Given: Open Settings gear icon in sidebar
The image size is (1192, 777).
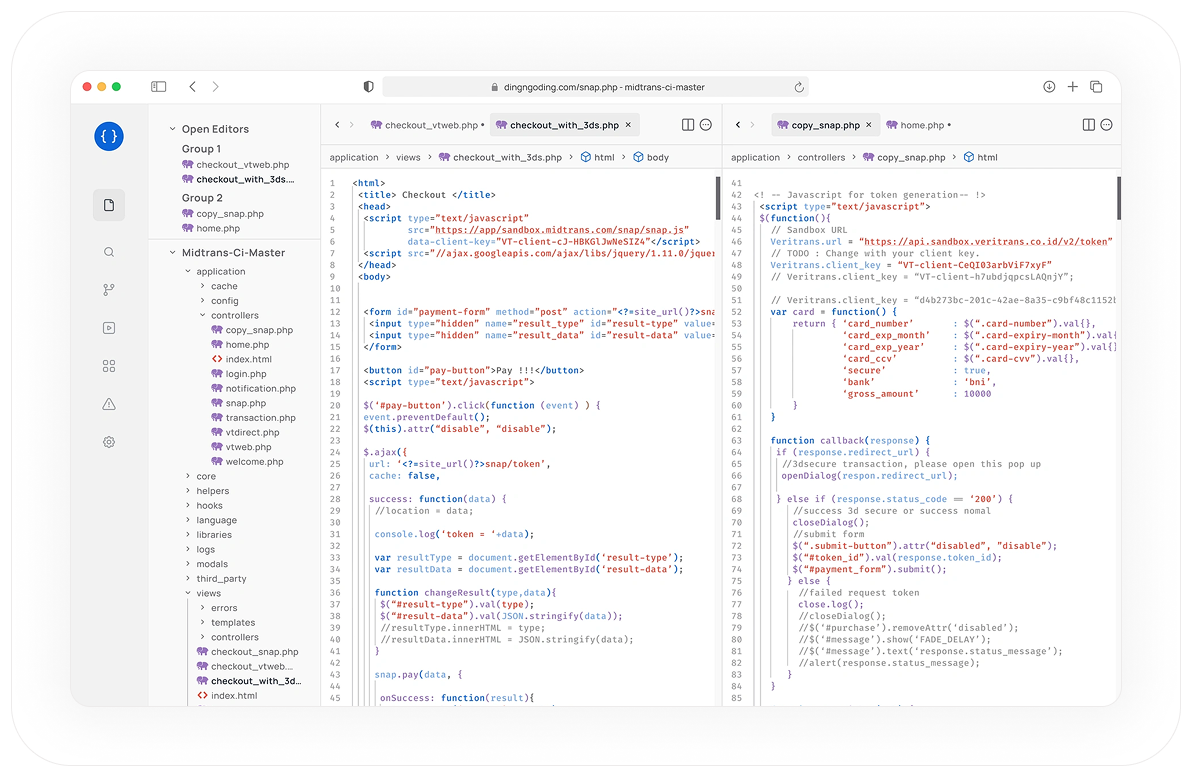Looking at the screenshot, I should click(x=109, y=442).
